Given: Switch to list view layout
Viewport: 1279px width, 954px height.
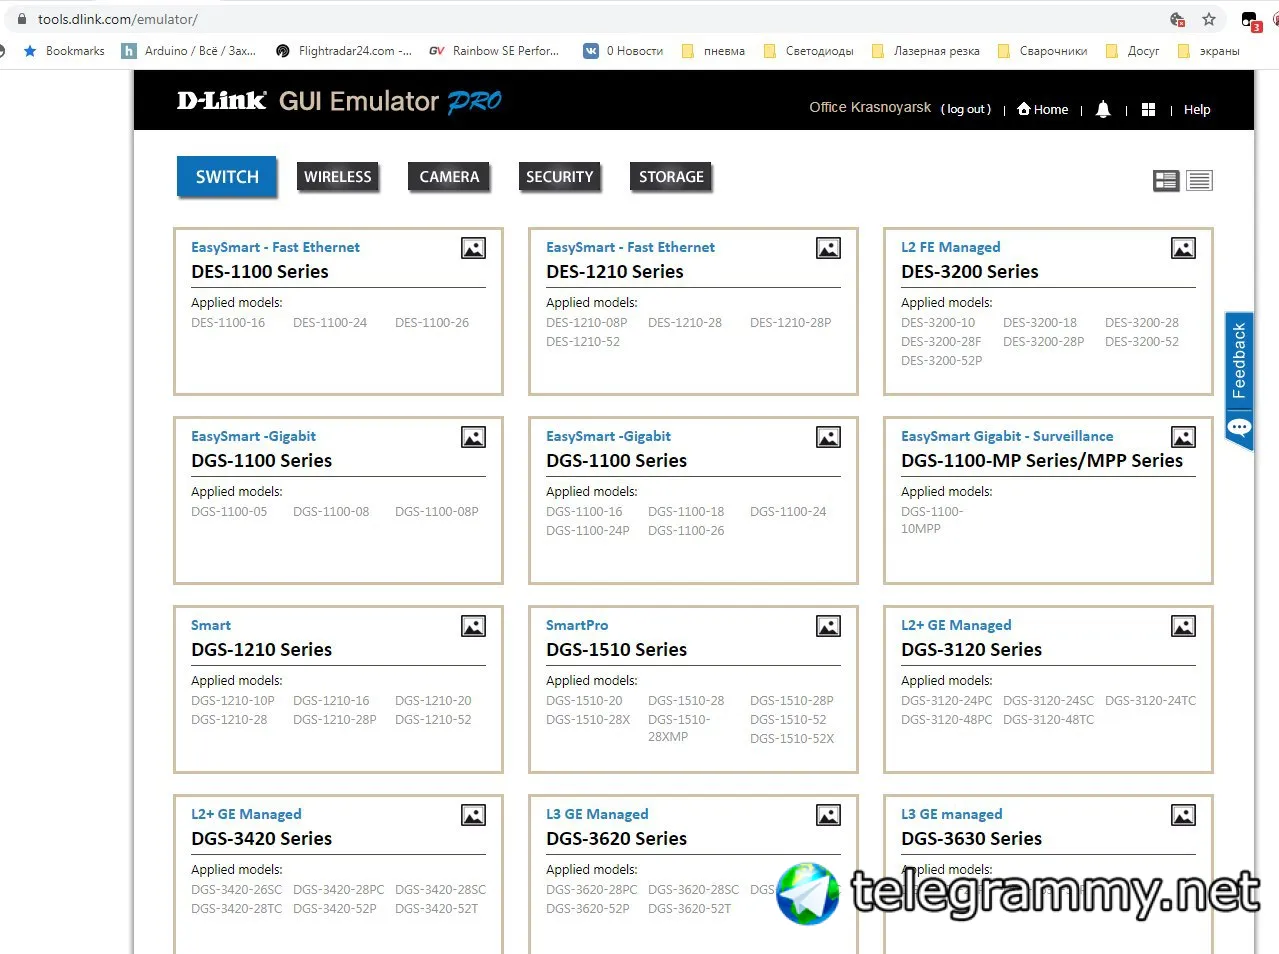Looking at the screenshot, I should 1199,181.
